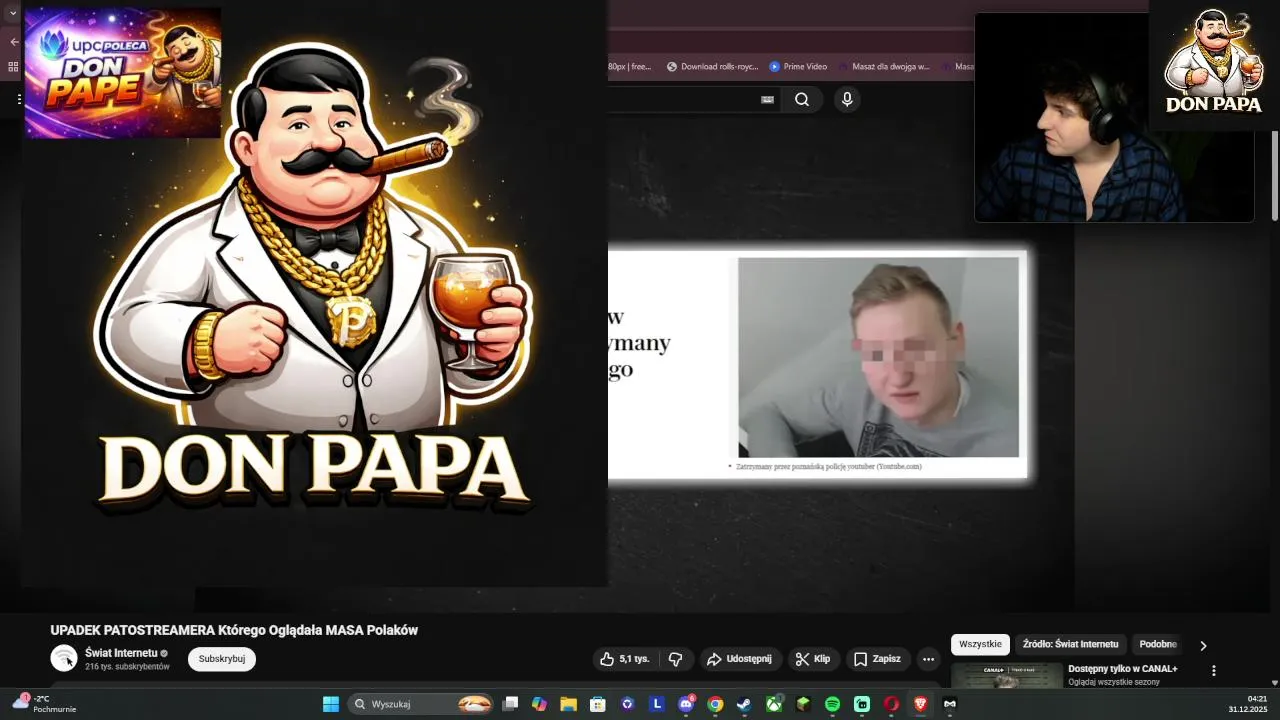Open the weather widget showing -2°C

coord(44,704)
